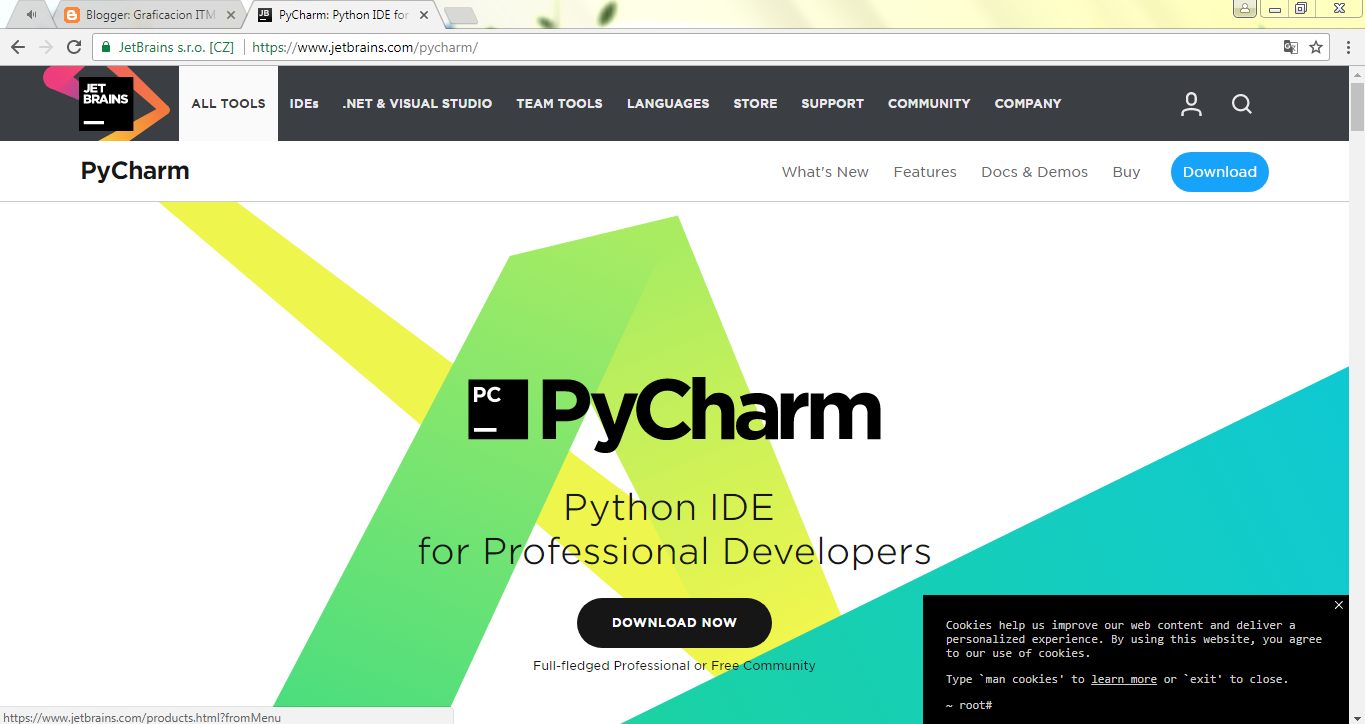The image size is (1365, 724).
Task: Click the PyCharm product title link
Action: [135, 171]
